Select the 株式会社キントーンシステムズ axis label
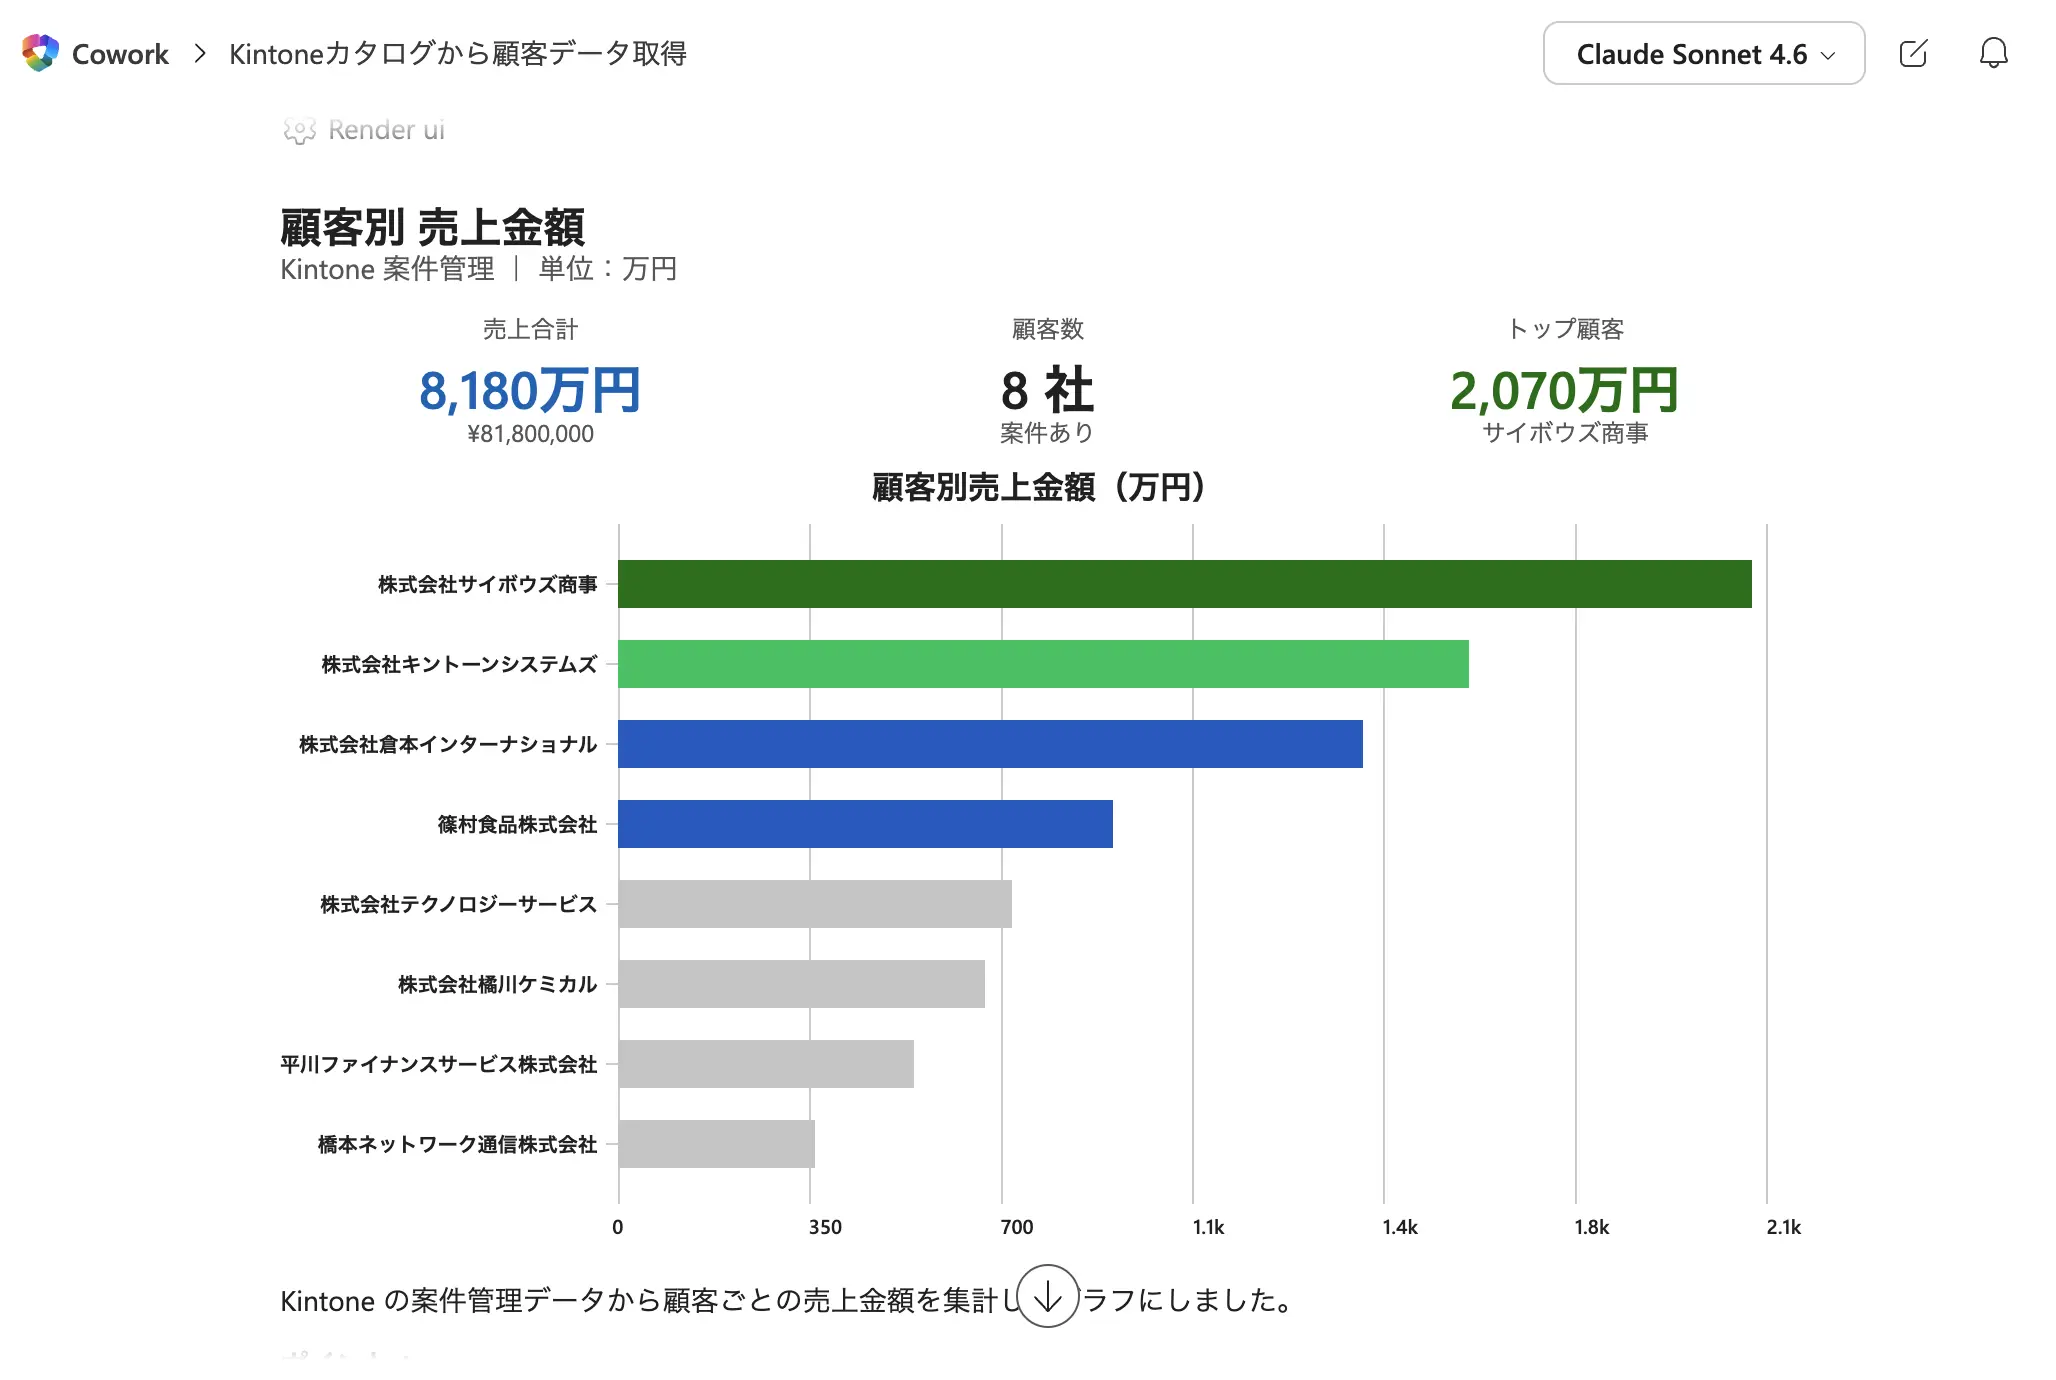 pyautogui.click(x=459, y=664)
